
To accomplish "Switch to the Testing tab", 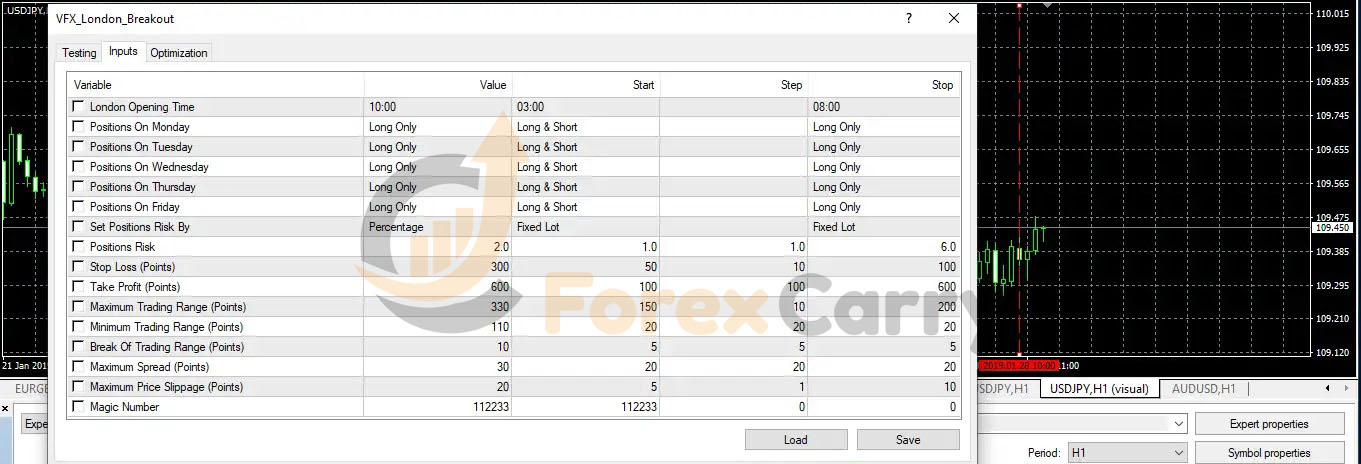I will (79, 53).
